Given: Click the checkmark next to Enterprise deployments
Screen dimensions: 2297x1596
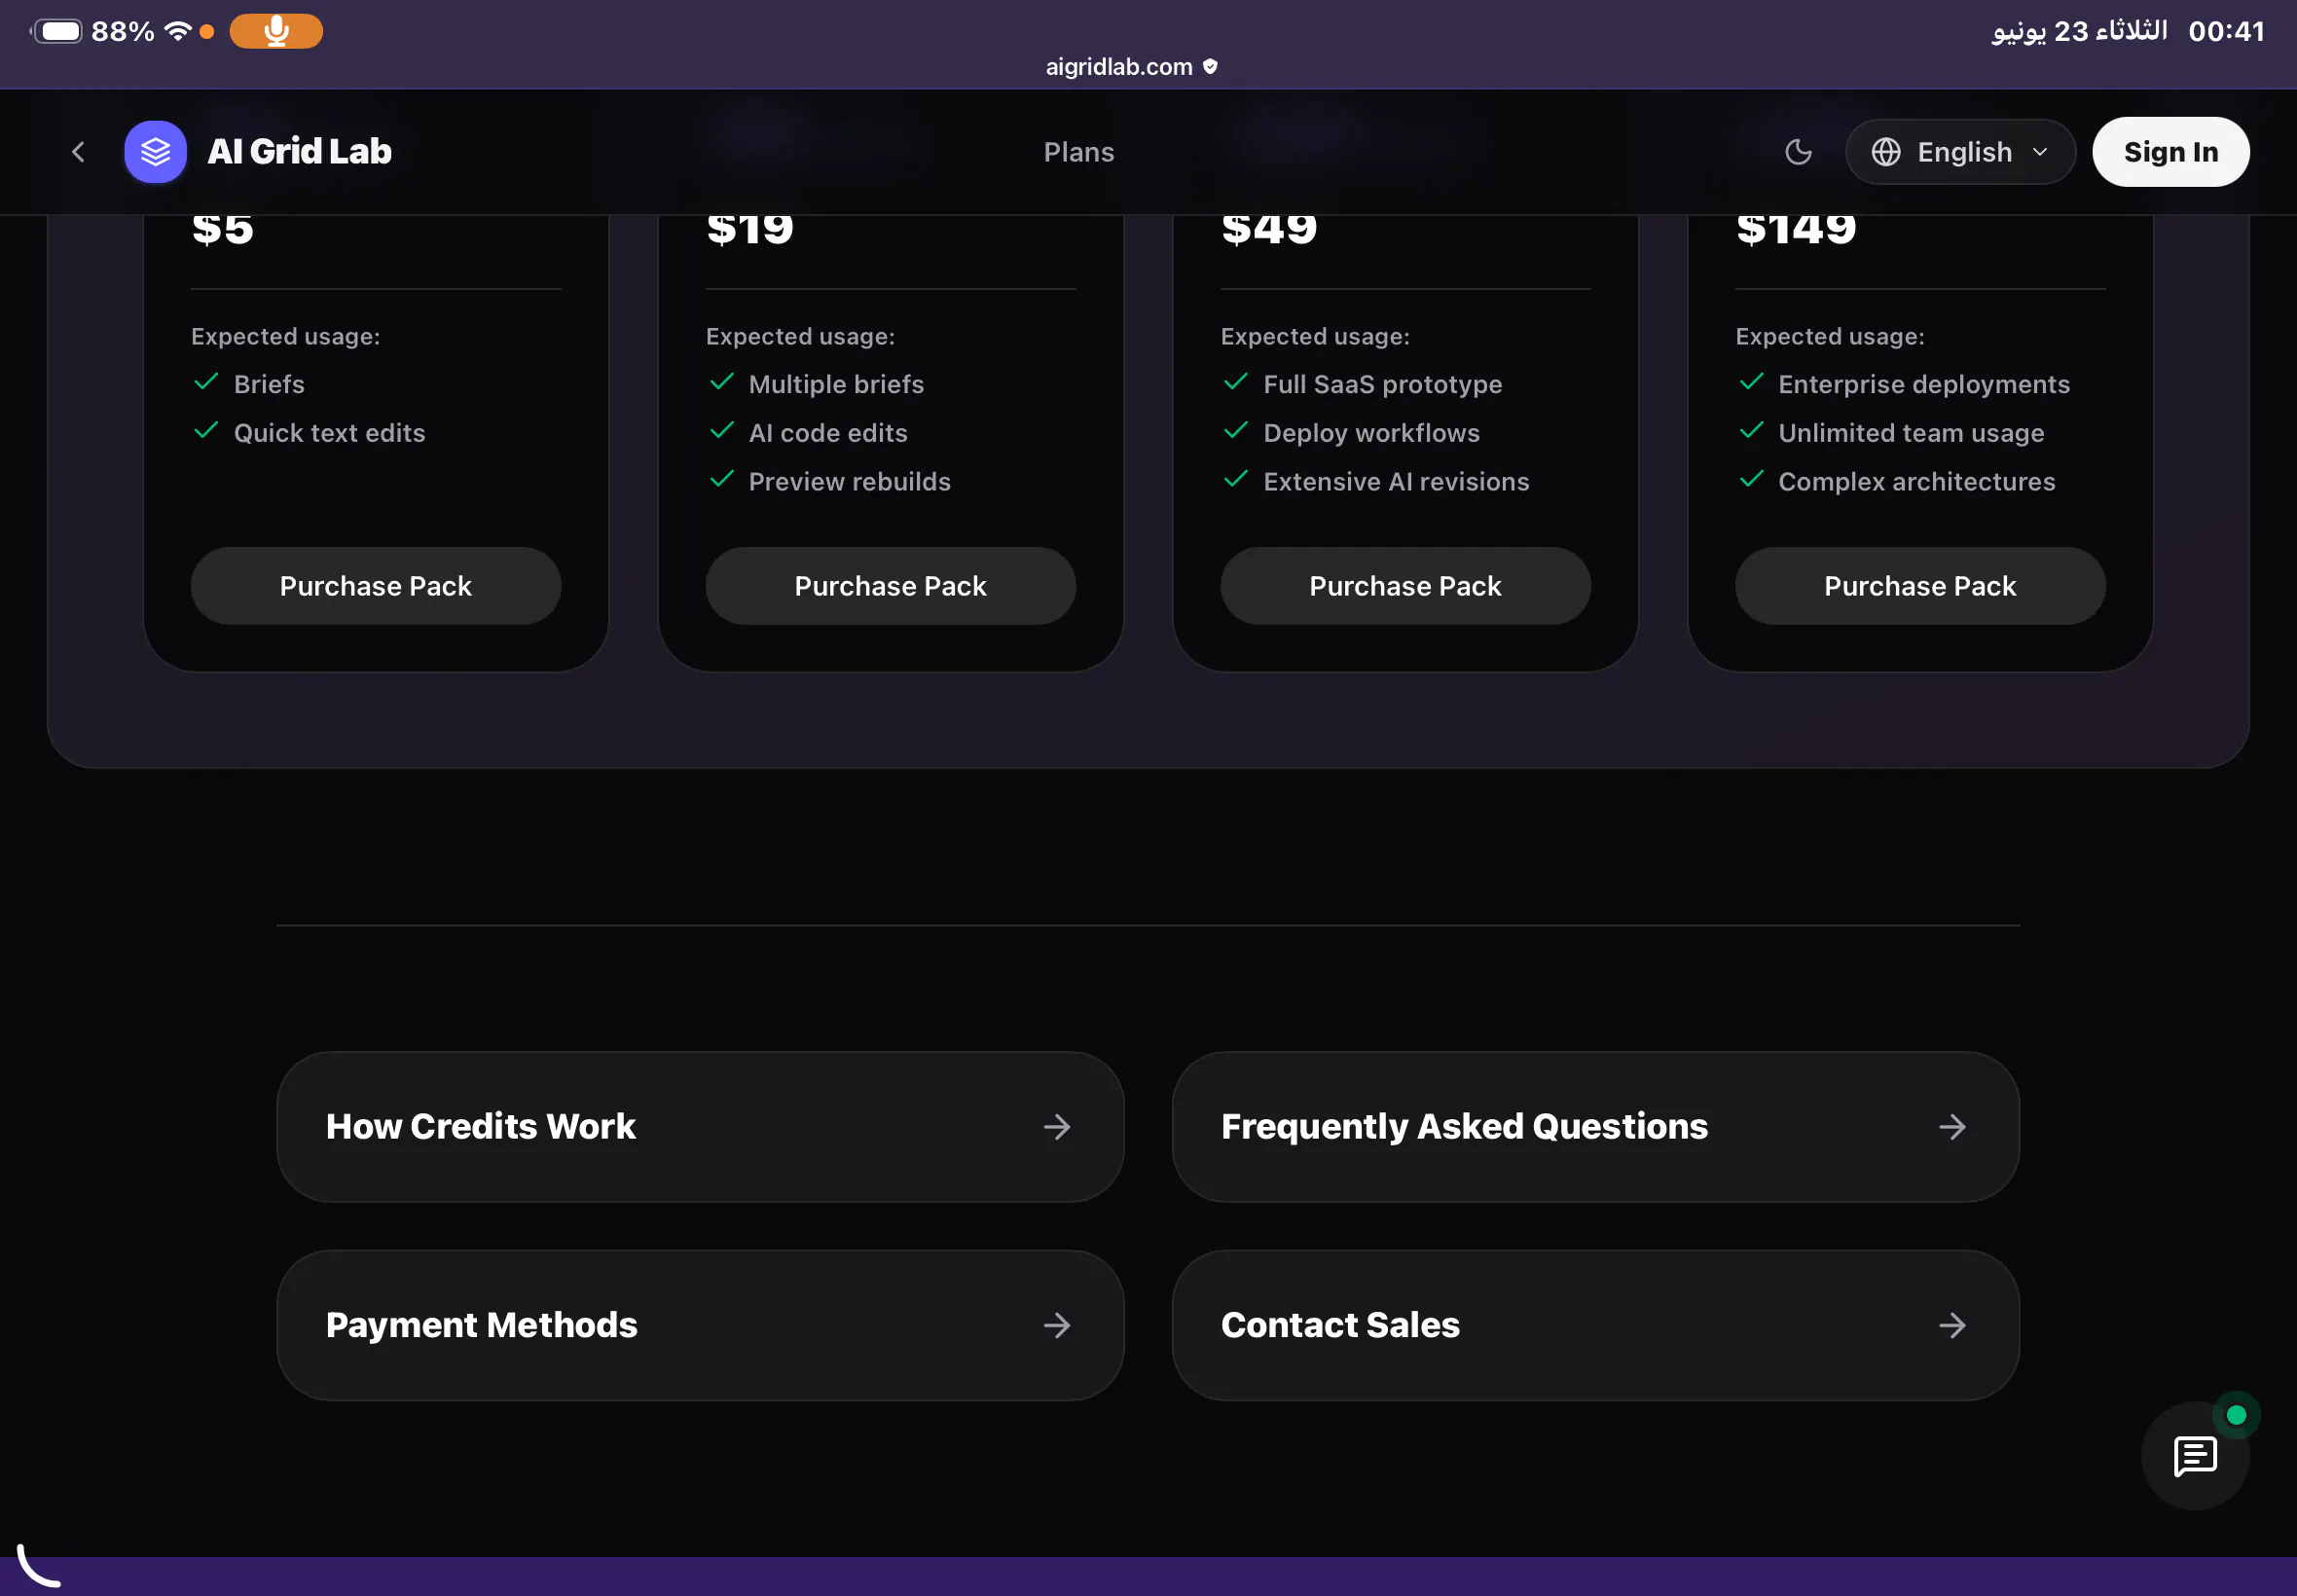Looking at the screenshot, I should [1752, 382].
